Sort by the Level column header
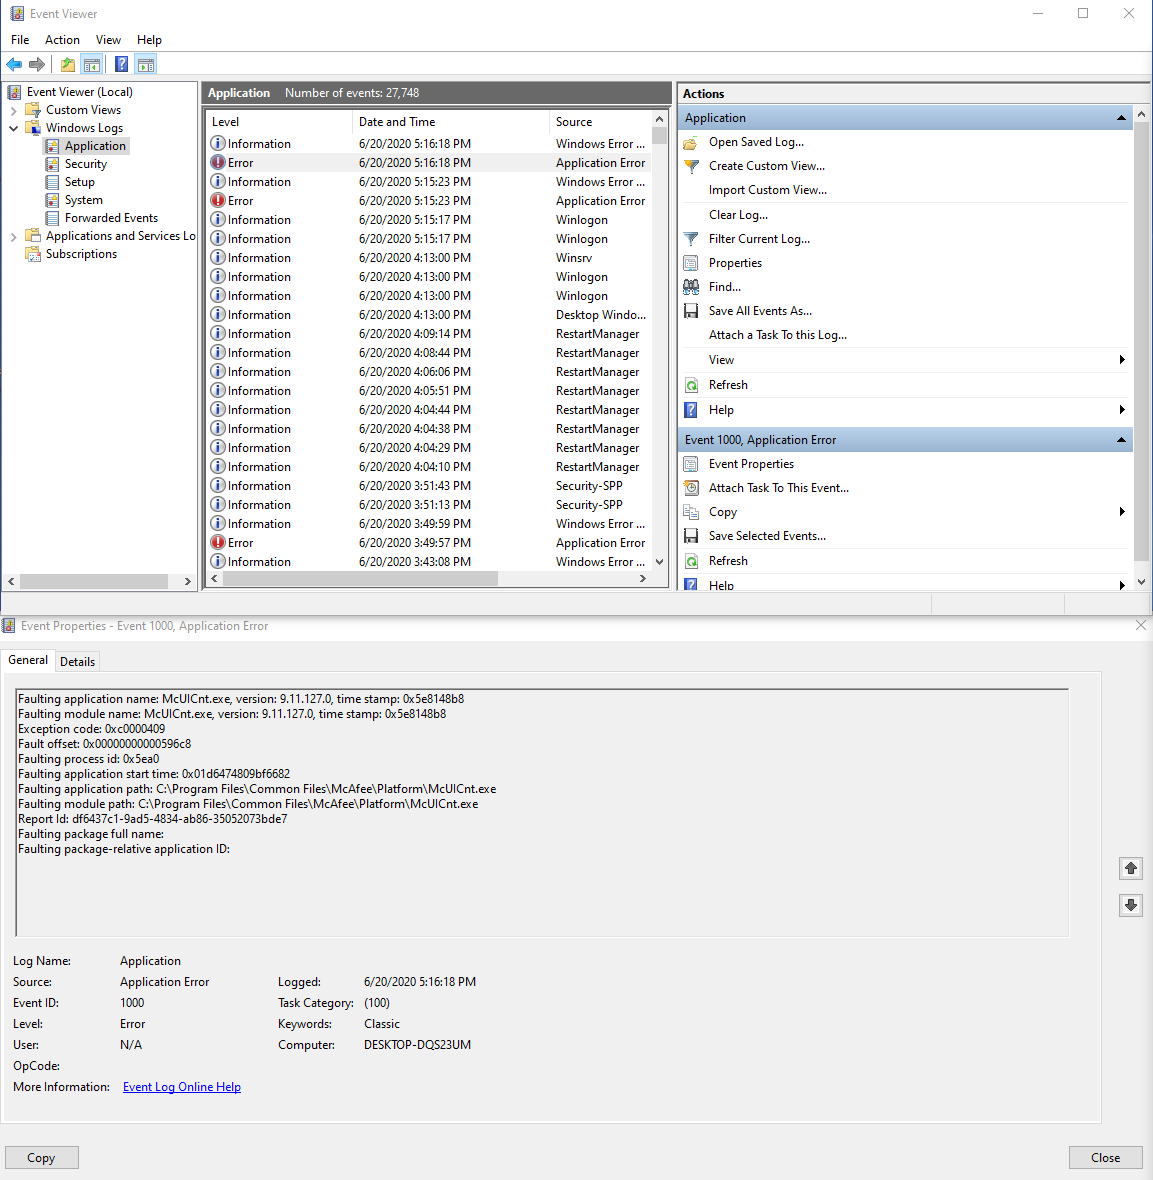This screenshot has height=1180, width=1153. click(x=278, y=122)
